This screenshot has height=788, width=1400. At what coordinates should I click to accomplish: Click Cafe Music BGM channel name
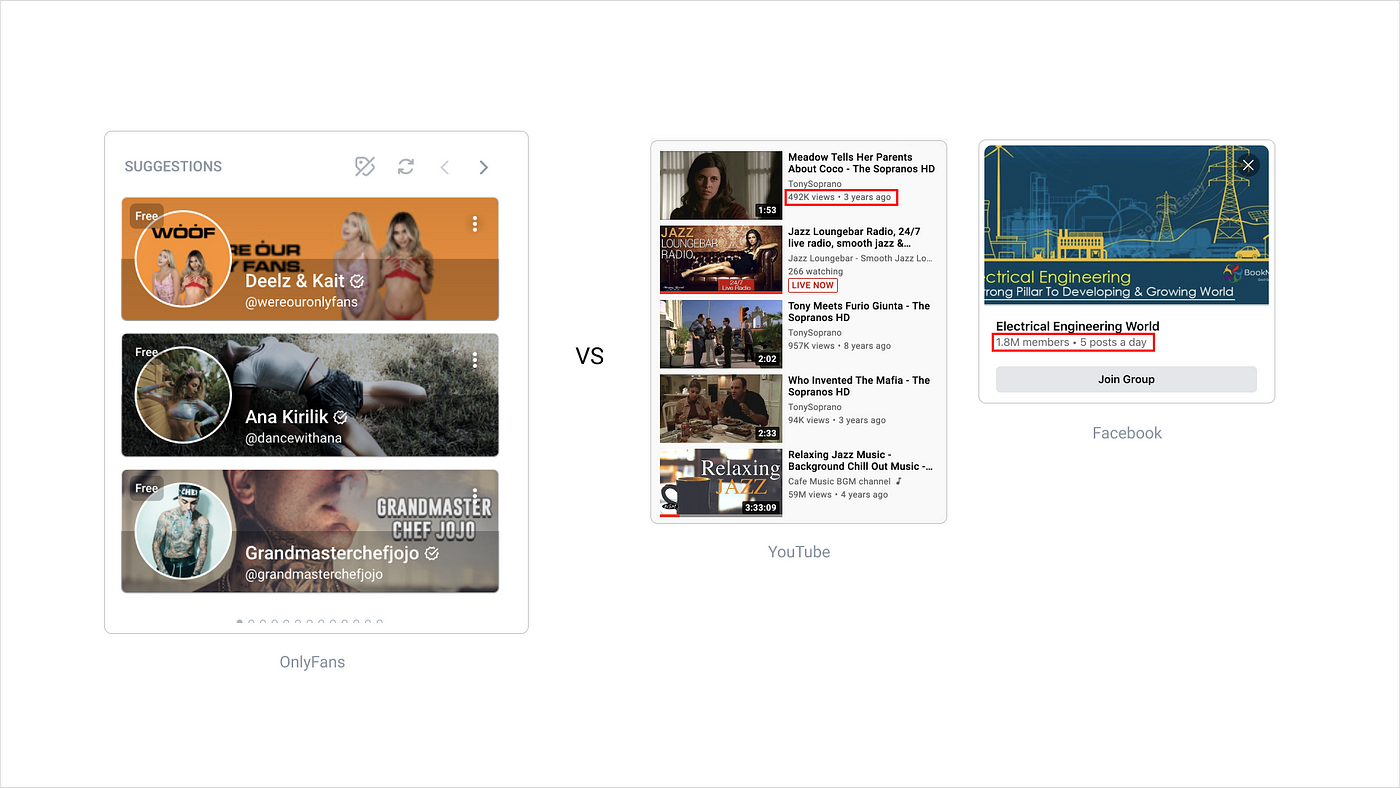point(839,481)
